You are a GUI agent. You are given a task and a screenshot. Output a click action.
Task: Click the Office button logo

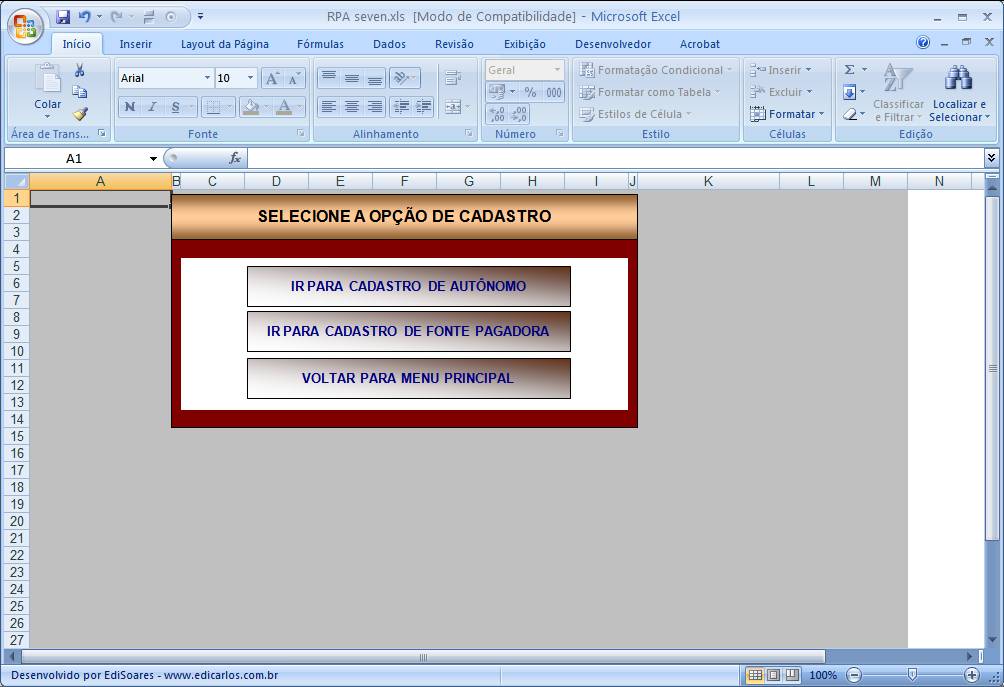tap(25, 26)
